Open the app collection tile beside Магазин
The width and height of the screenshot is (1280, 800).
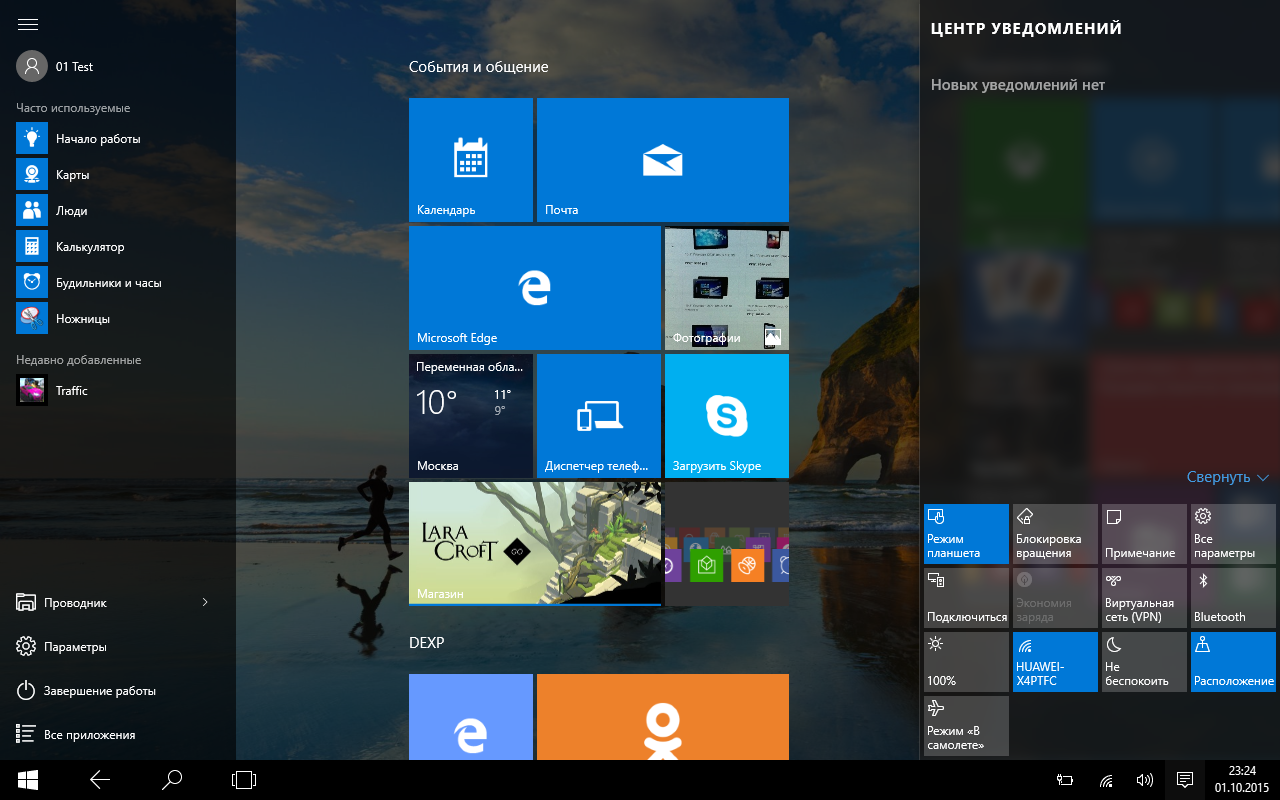click(727, 544)
